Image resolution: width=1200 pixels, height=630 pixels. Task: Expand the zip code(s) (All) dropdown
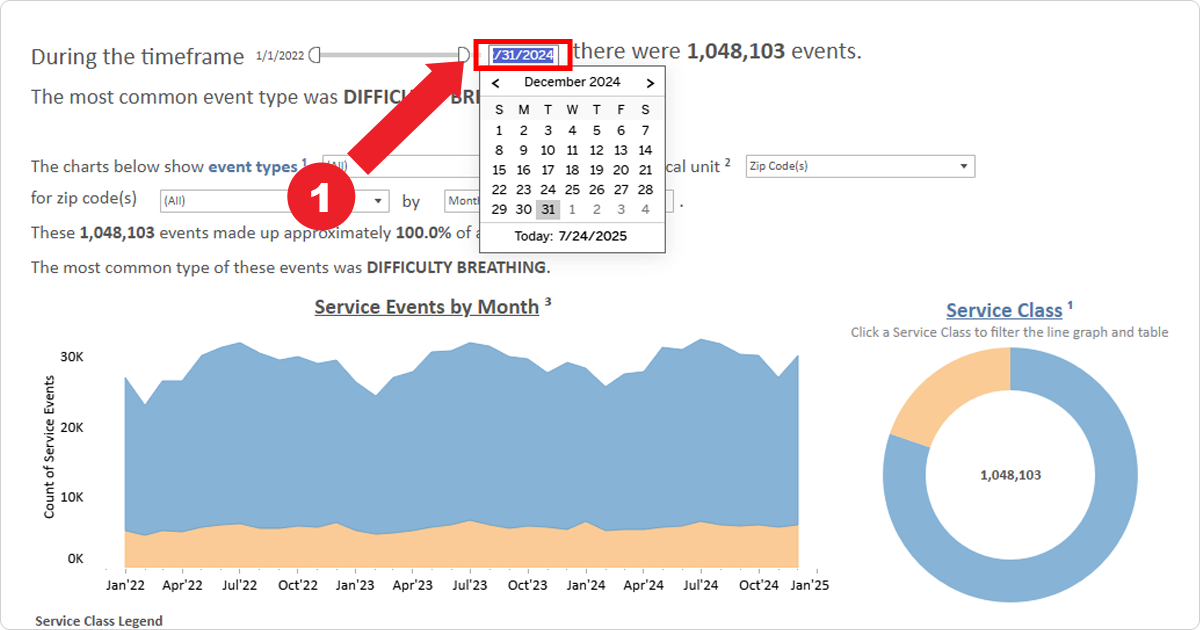[274, 201]
